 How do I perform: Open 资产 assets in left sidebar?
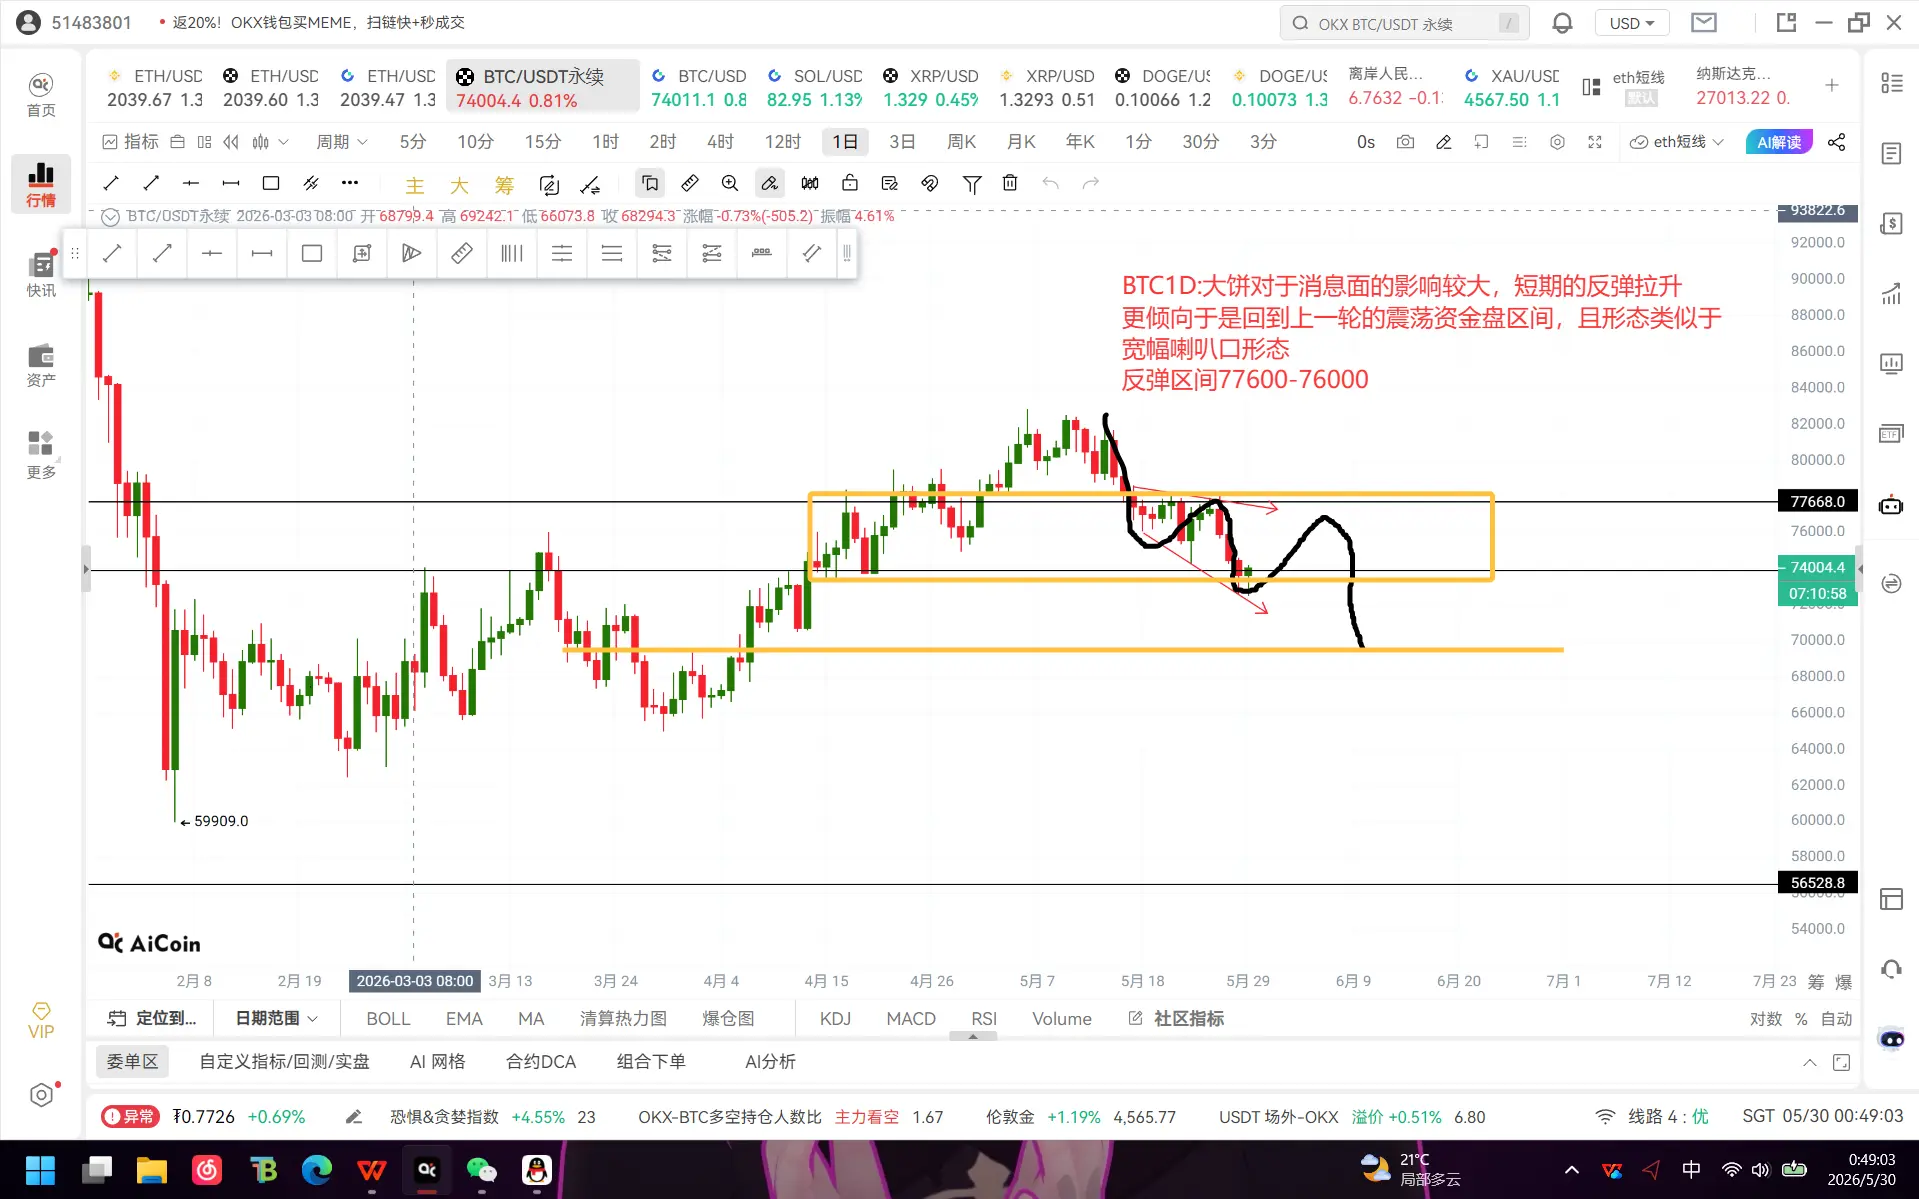(x=41, y=365)
